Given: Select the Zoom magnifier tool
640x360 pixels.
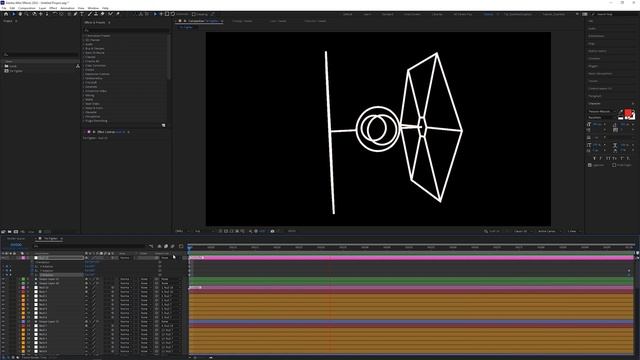Looking at the screenshot, I should point(27,14).
